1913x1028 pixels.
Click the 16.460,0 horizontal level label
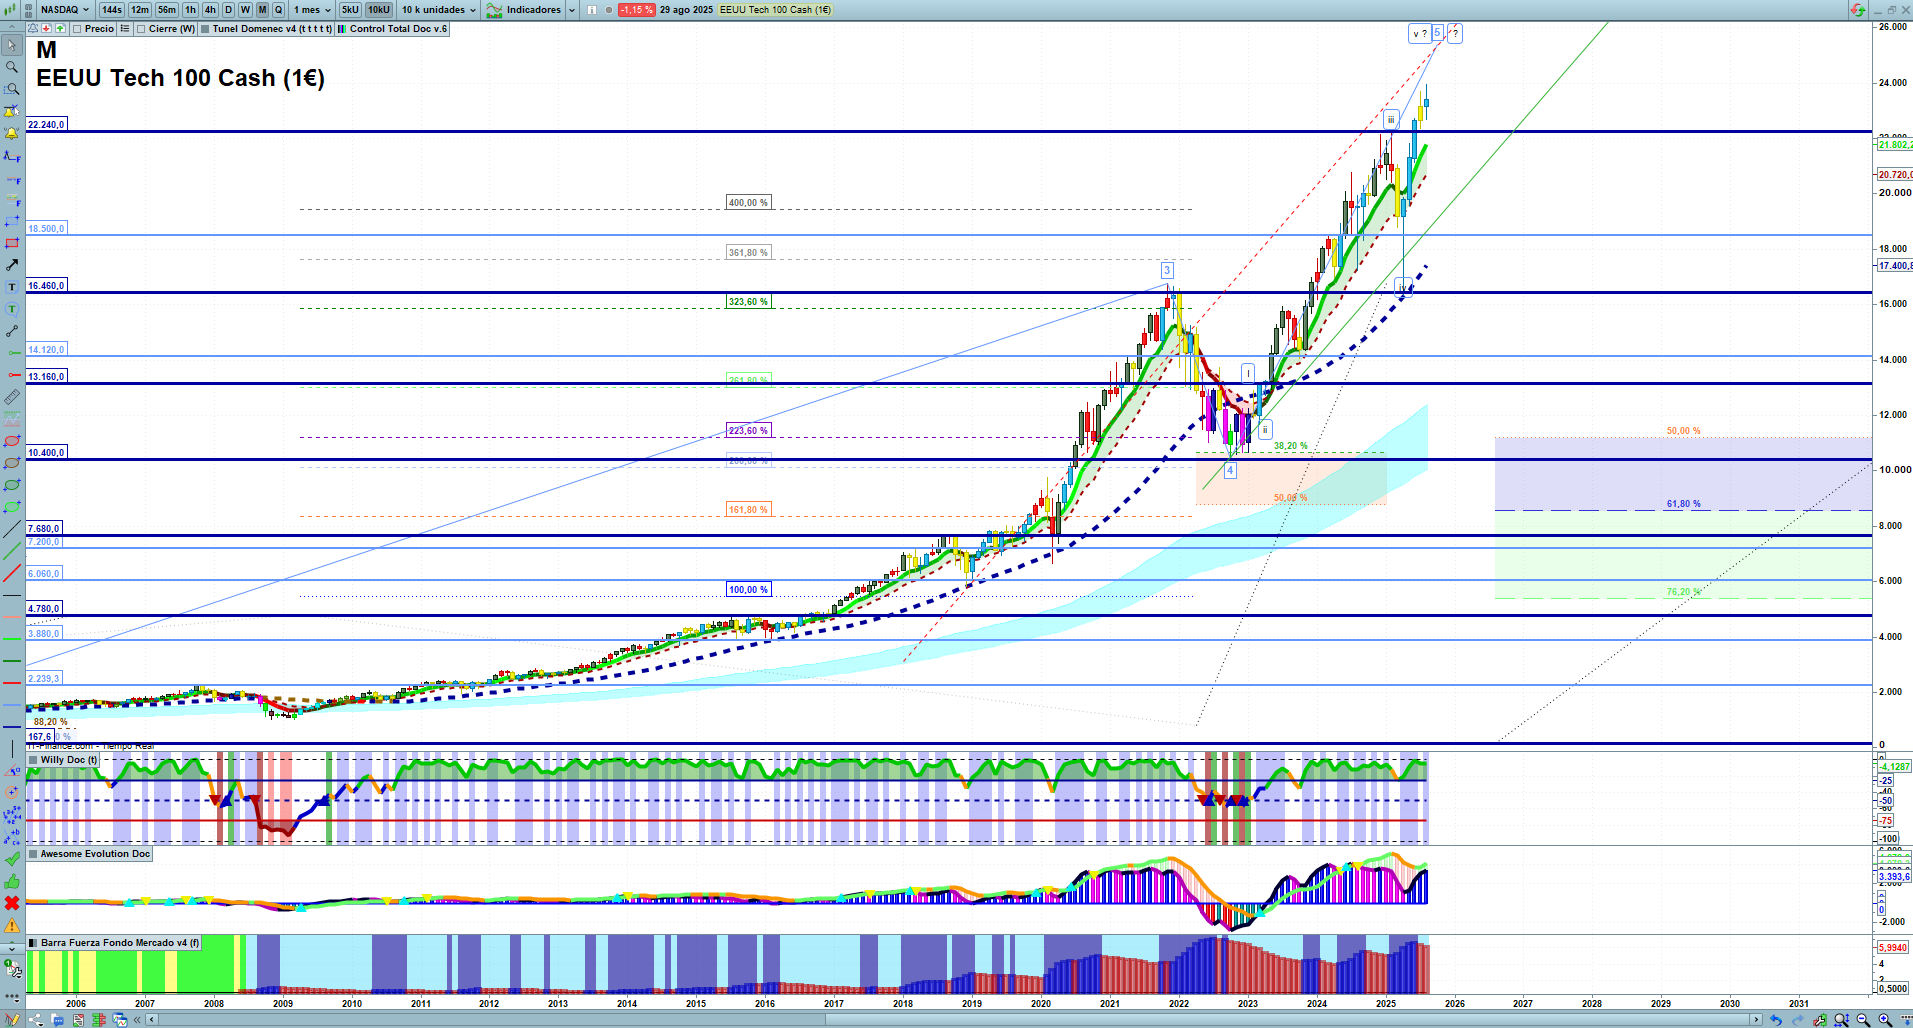pyautogui.click(x=47, y=286)
